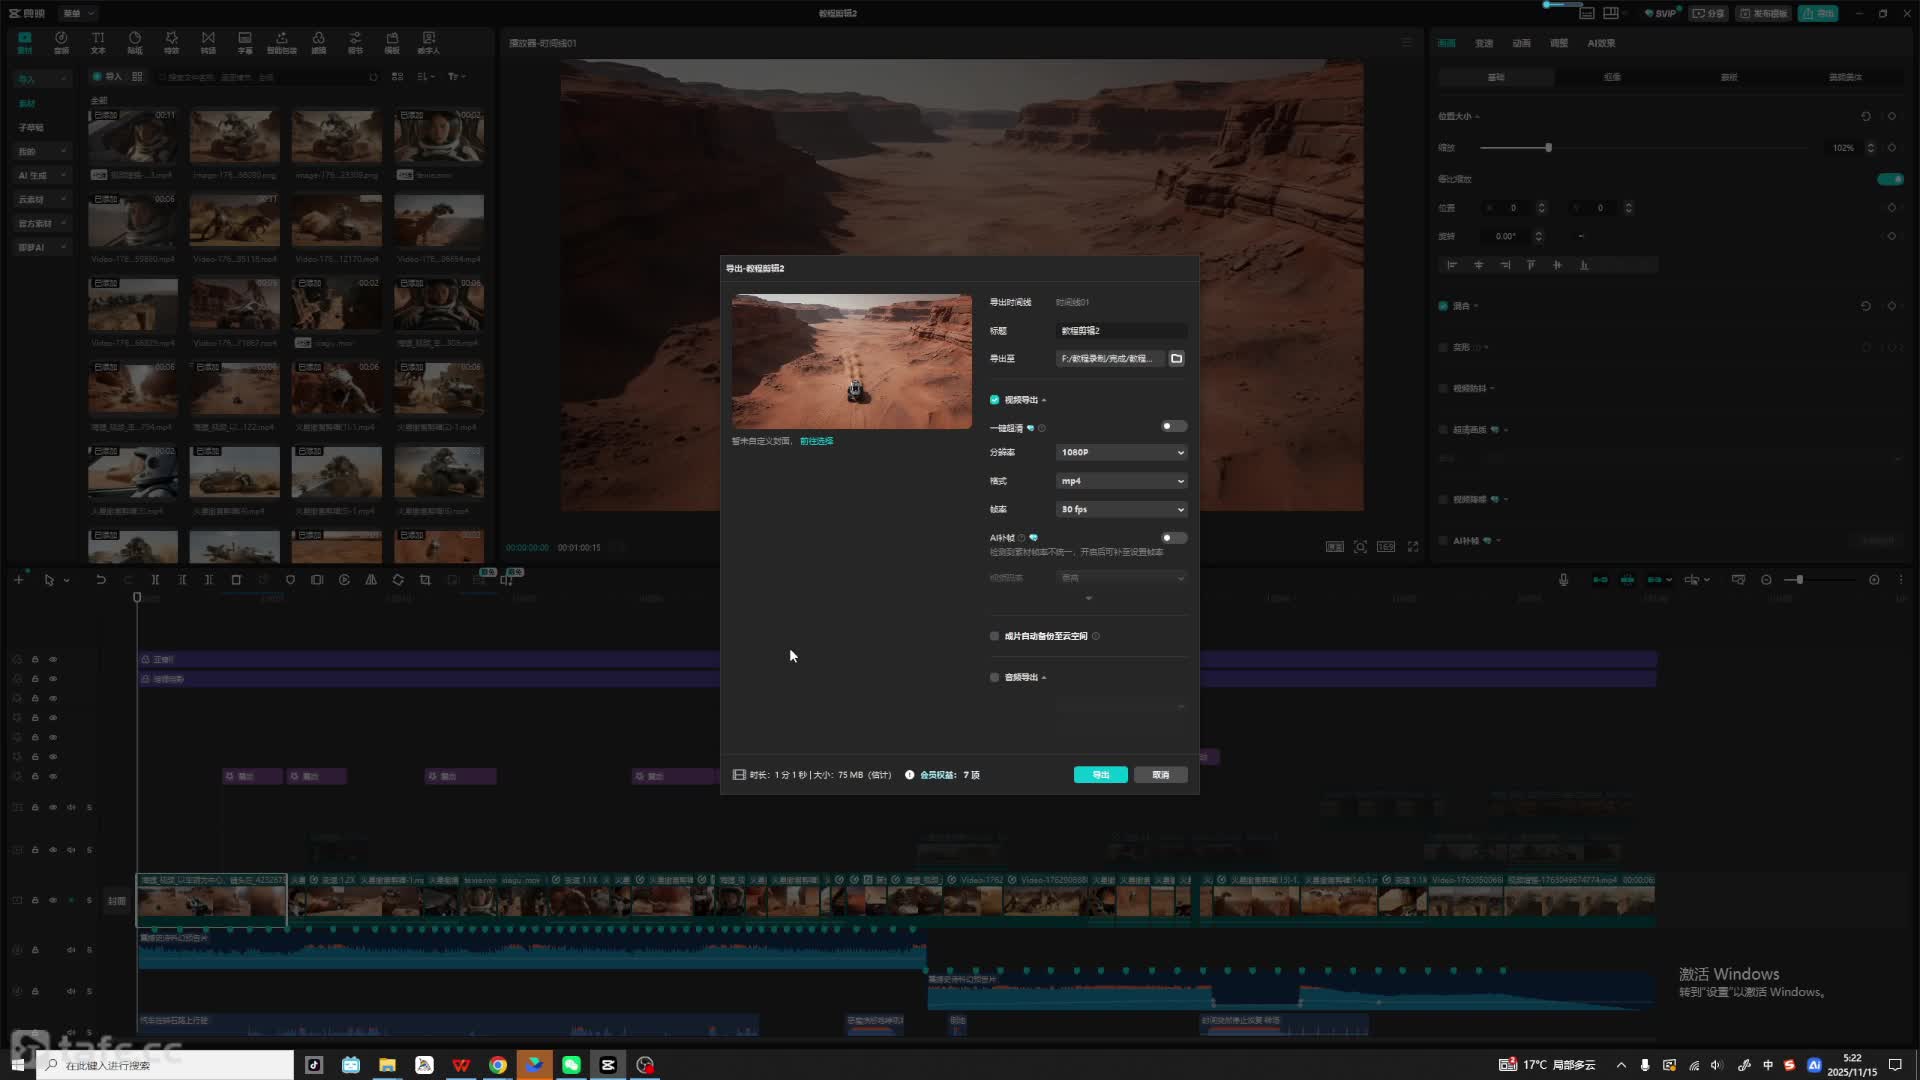Click info icon beside 一键超清
Screen dimensions: 1920x1080
point(1042,428)
